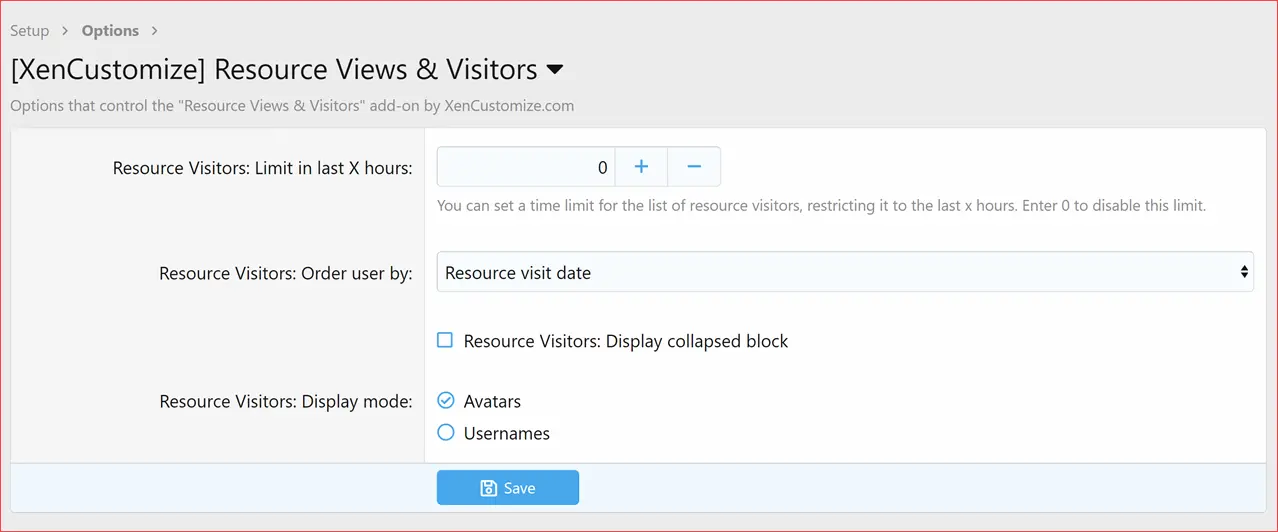This screenshot has width=1278, height=532.
Task: Navigate to the Options breadcrumb
Action: click(110, 31)
